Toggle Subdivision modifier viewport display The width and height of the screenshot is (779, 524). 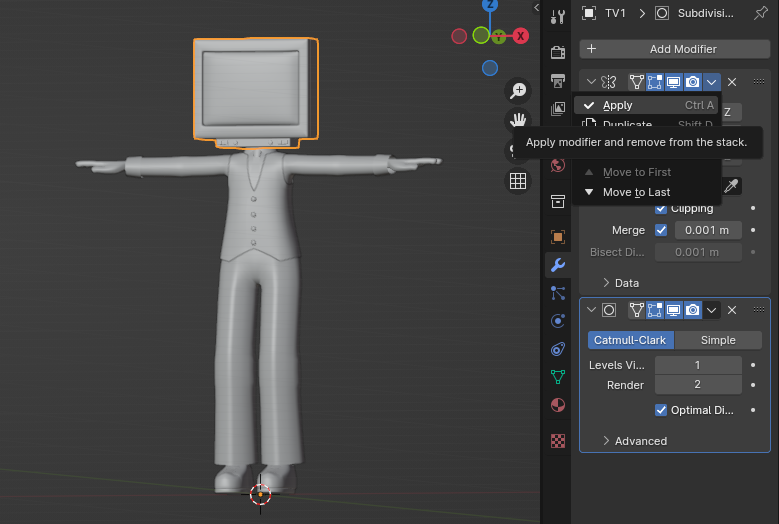tap(673, 310)
